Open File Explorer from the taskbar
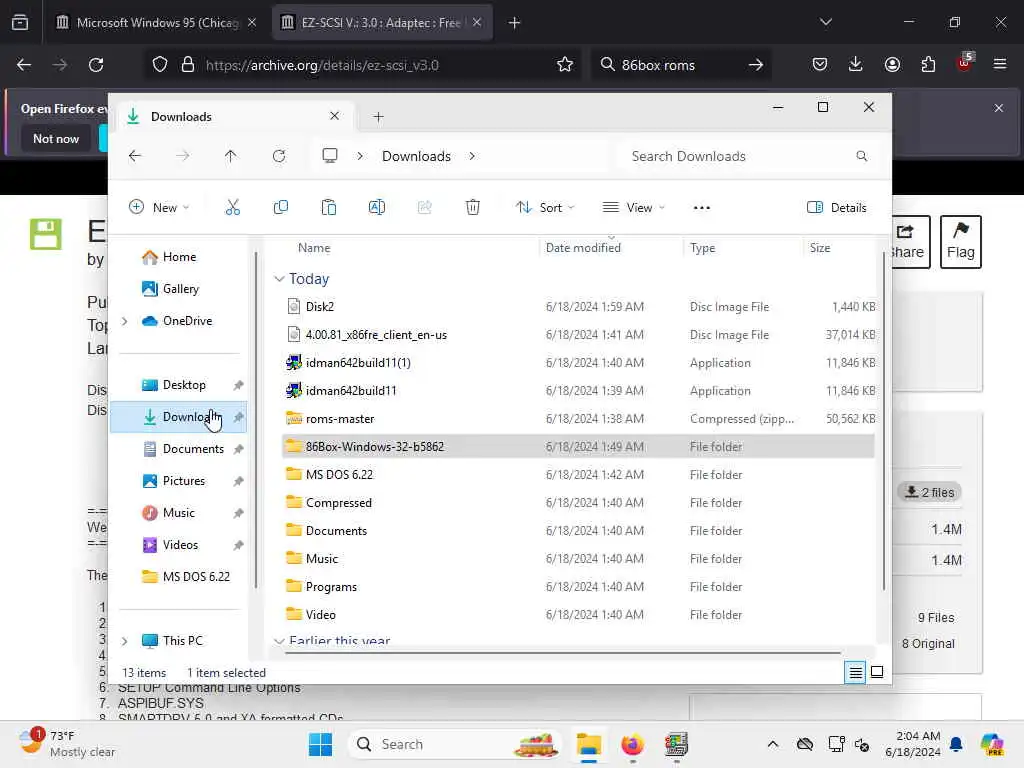 tap(588, 744)
